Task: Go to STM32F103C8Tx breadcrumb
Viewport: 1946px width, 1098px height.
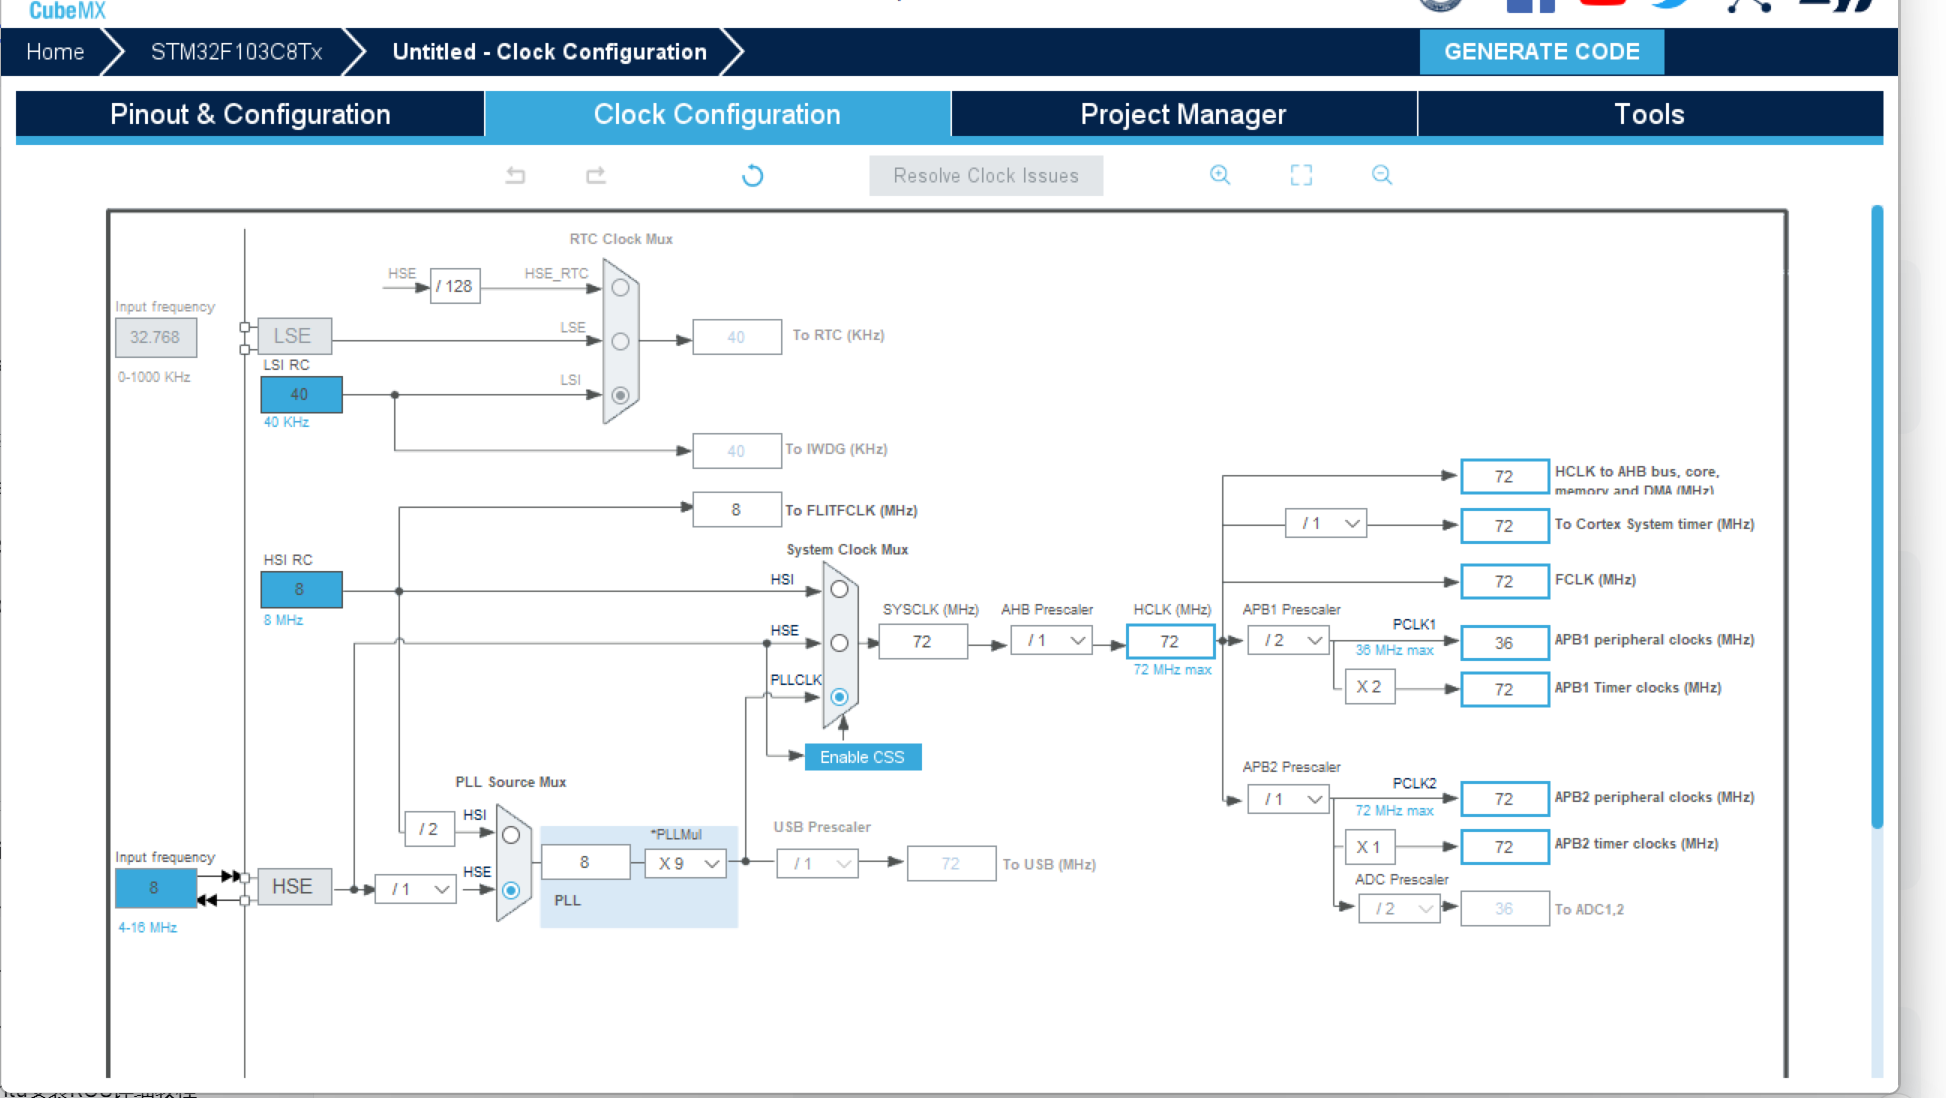Action: pyautogui.click(x=236, y=52)
